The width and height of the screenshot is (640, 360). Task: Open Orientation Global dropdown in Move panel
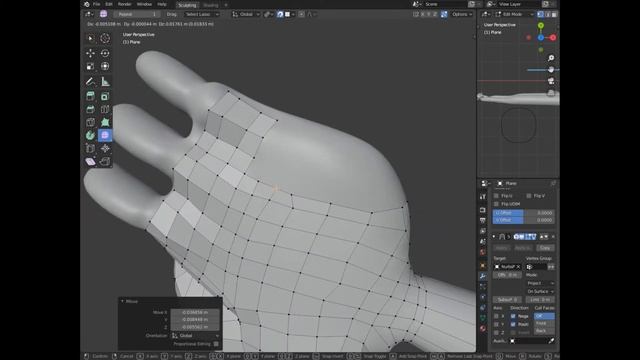tap(195, 336)
